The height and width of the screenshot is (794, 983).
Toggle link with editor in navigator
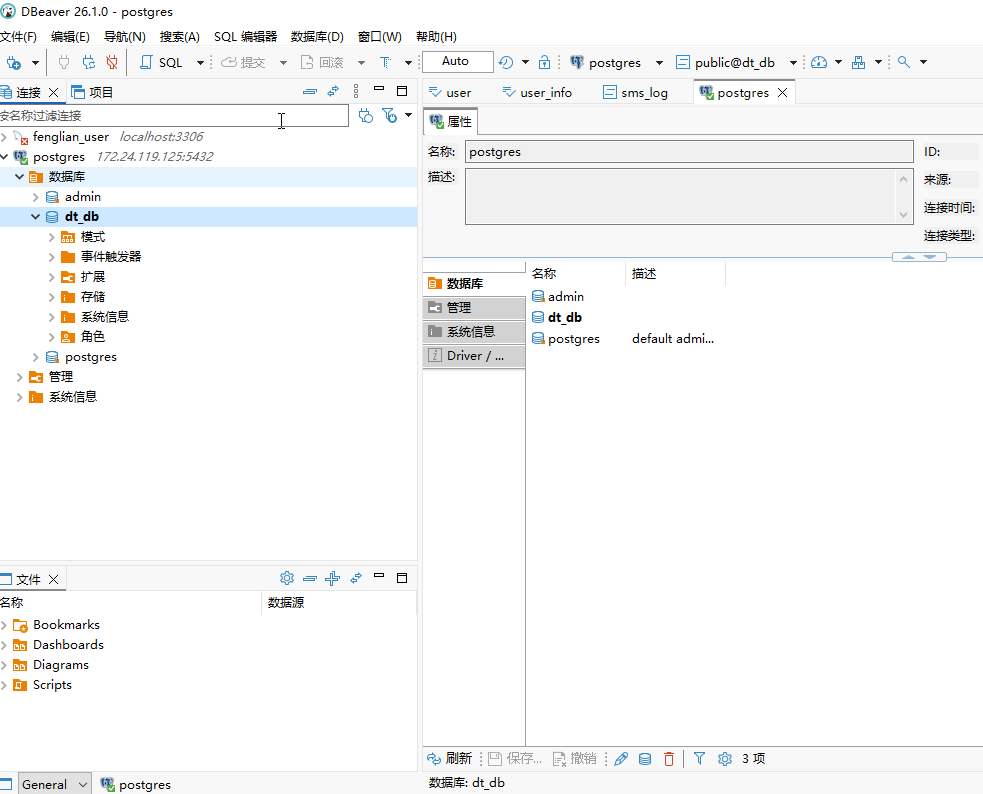333,91
